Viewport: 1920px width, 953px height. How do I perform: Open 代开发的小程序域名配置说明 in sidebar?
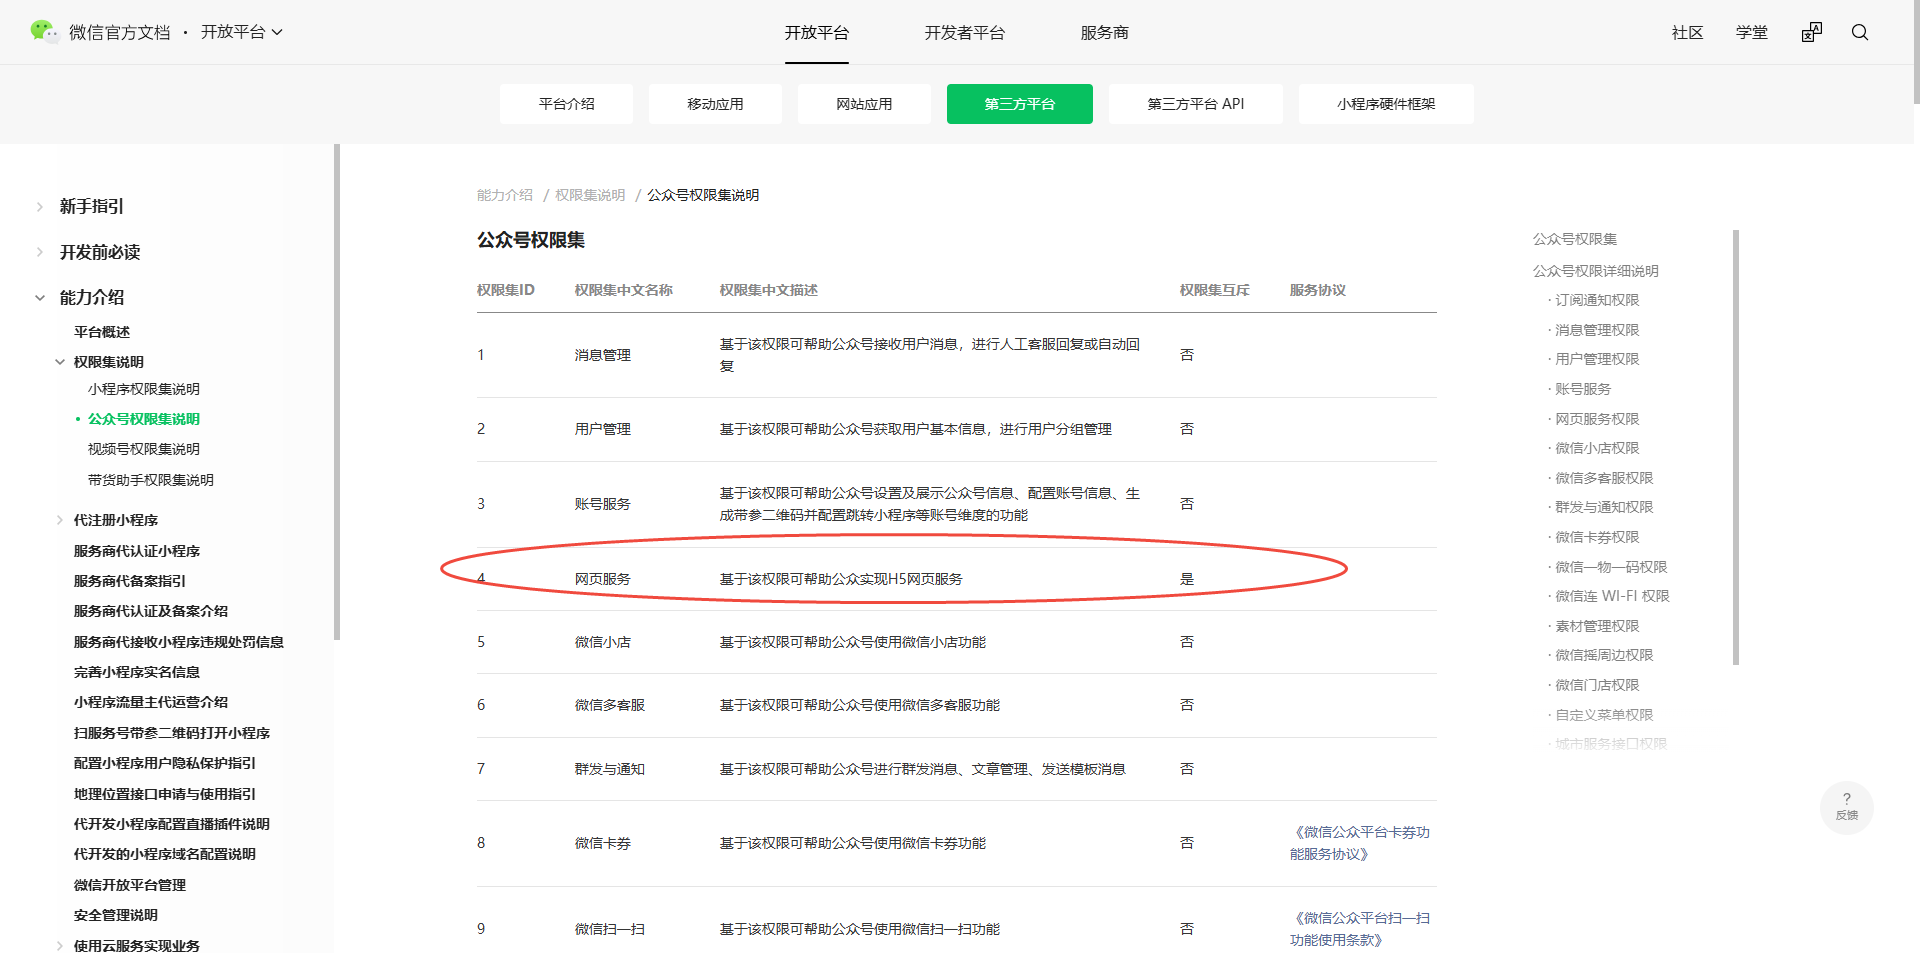(x=165, y=854)
